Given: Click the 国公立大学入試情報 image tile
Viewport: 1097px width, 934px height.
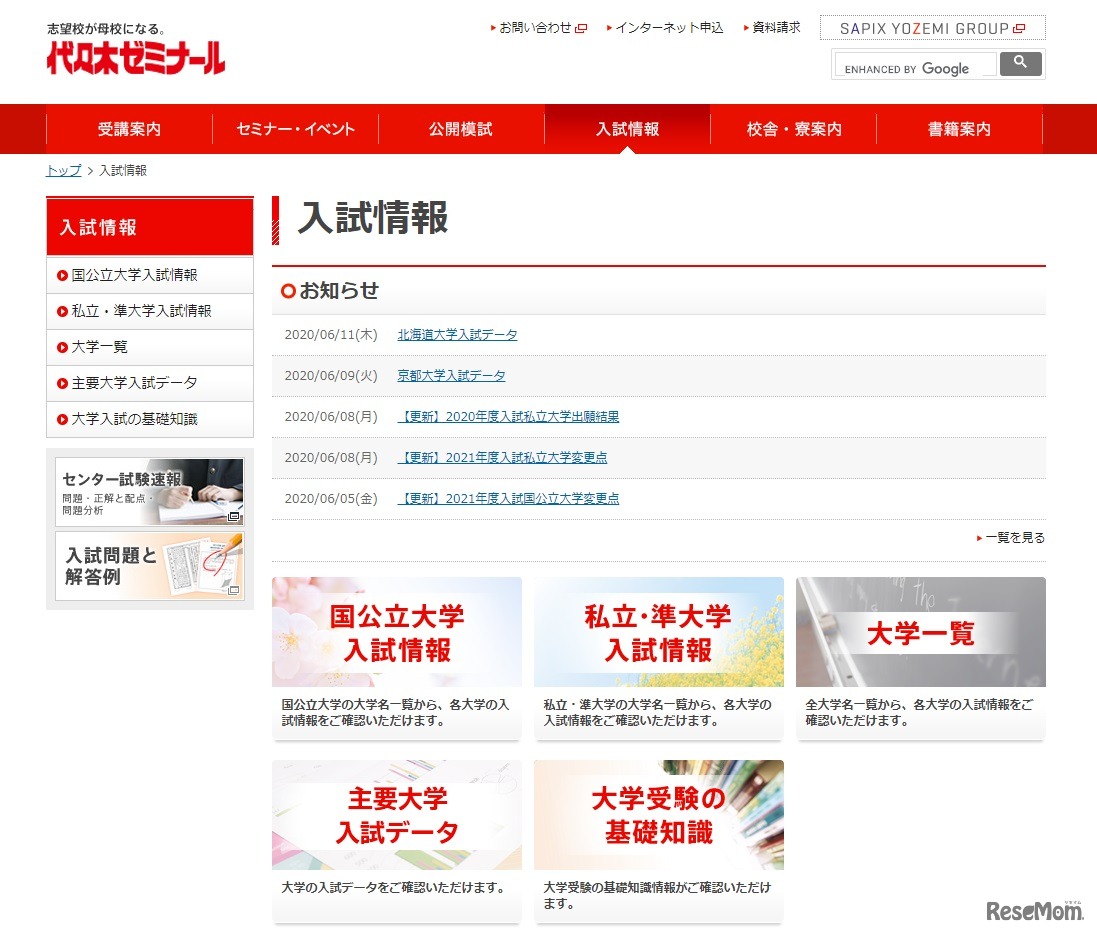Looking at the screenshot, I should 396,632.
